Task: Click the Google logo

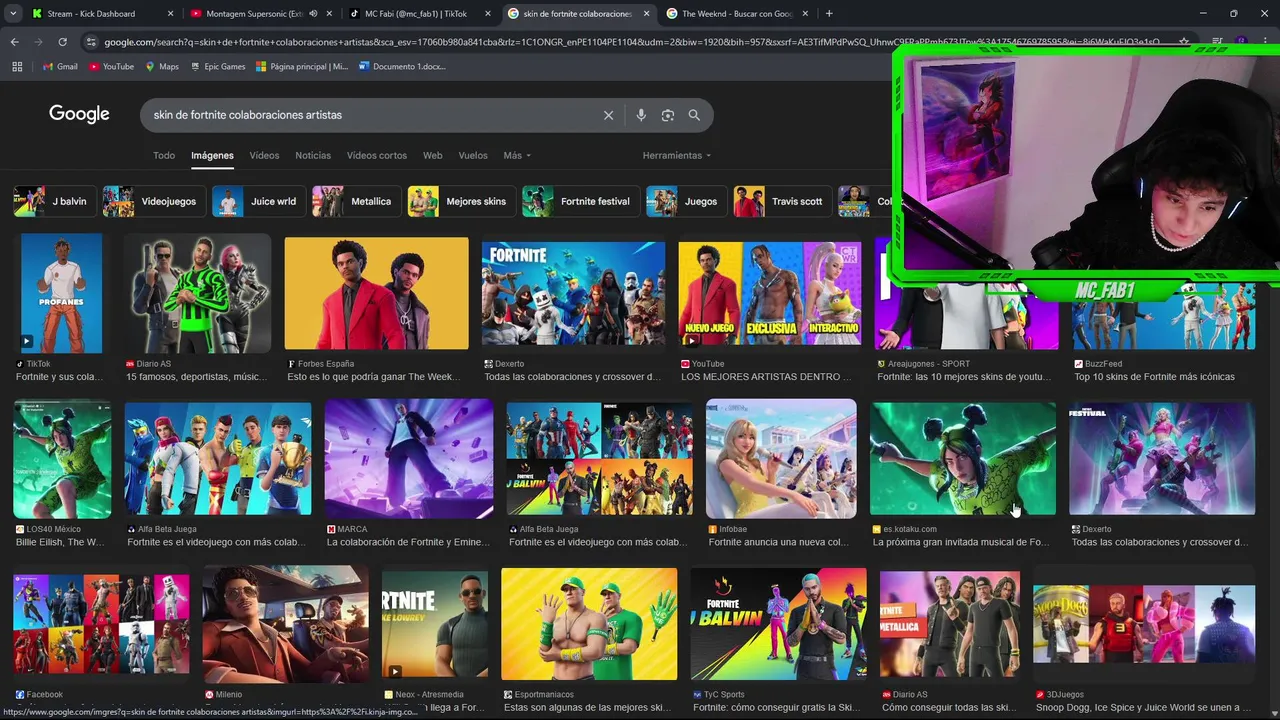Action: click(x=79, y=114)
